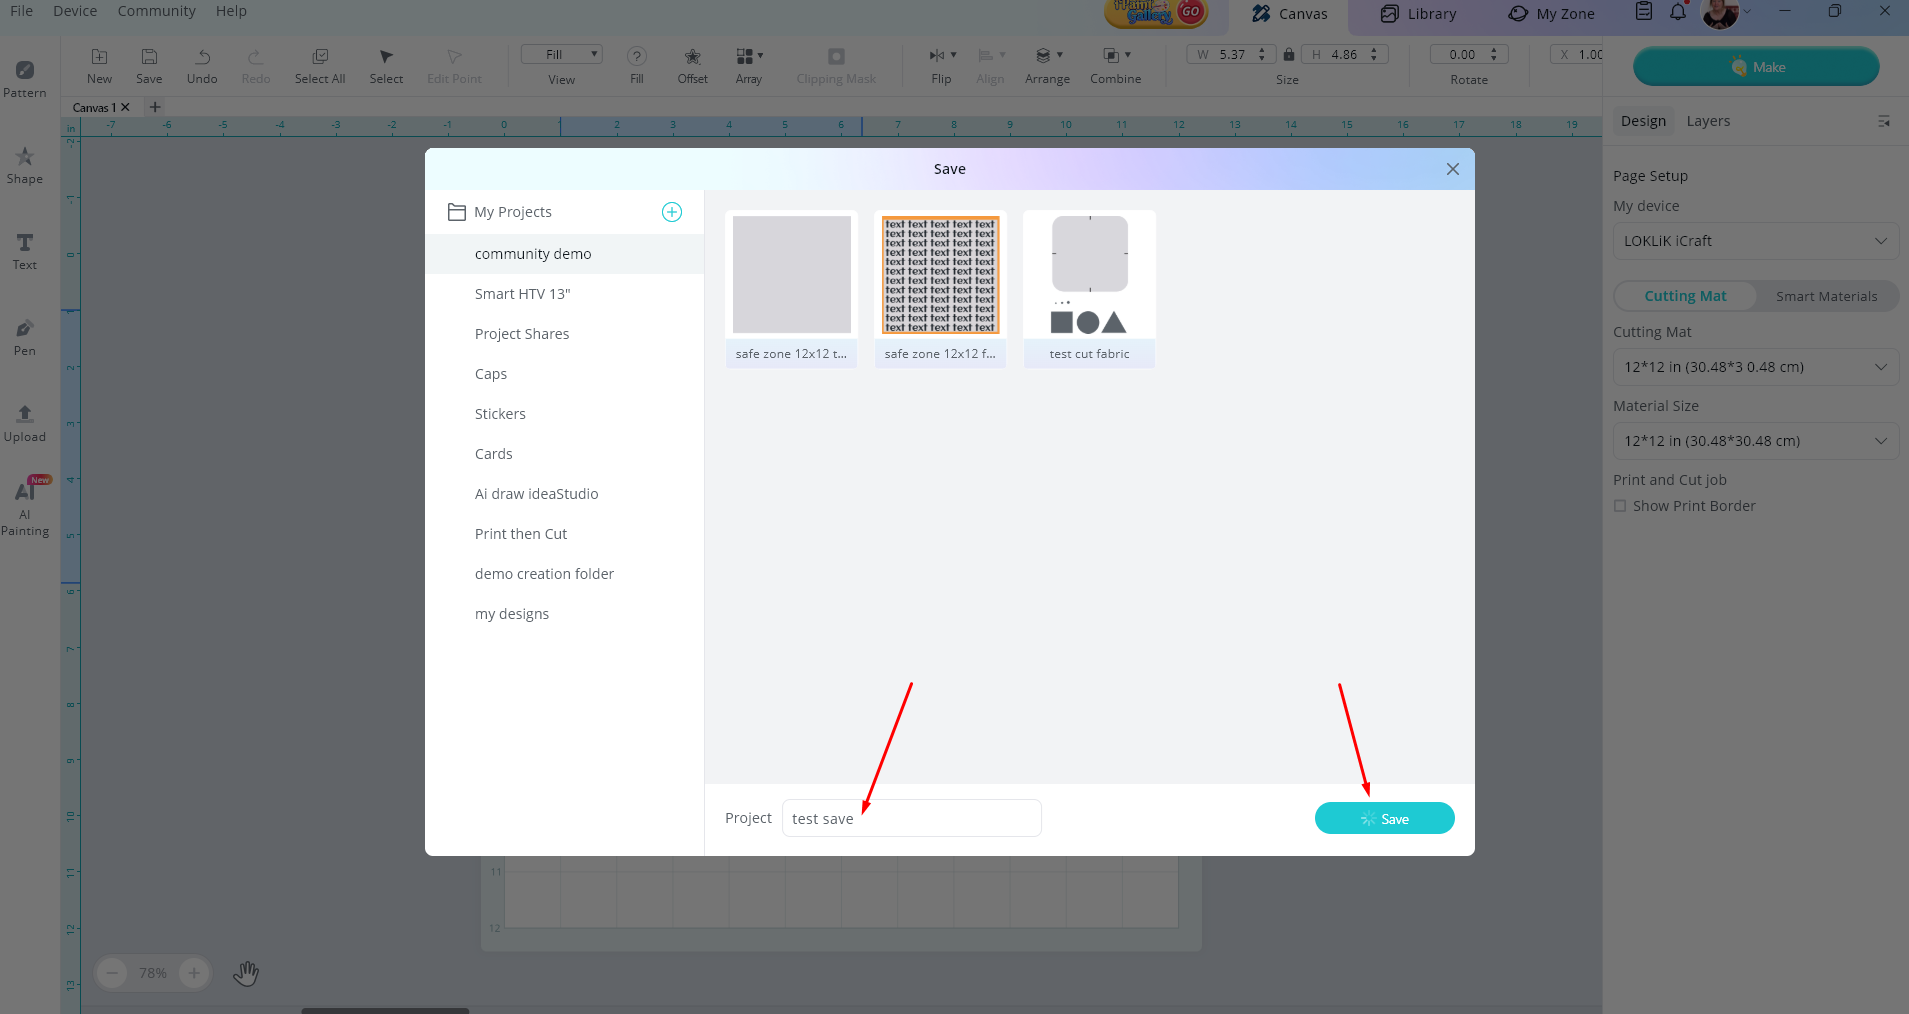
Task: Open the Pen tool
Action: click(25, 337)
